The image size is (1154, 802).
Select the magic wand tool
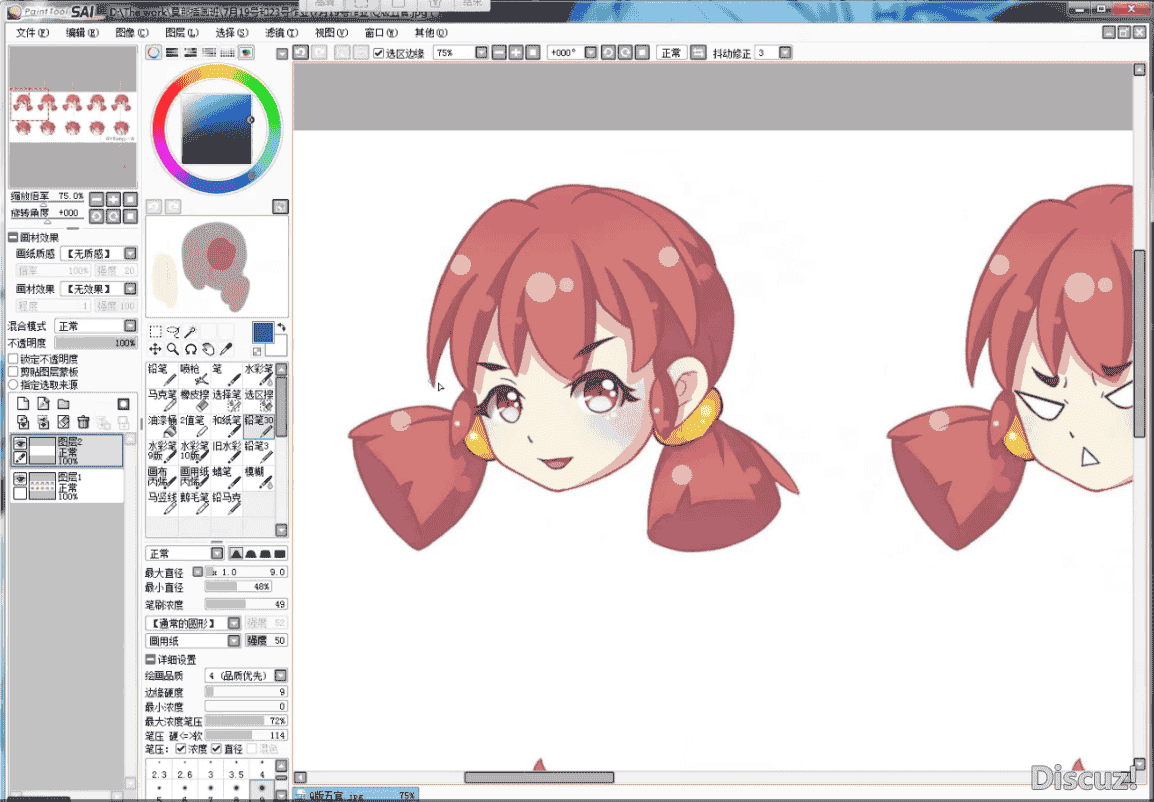pos(191,332)
